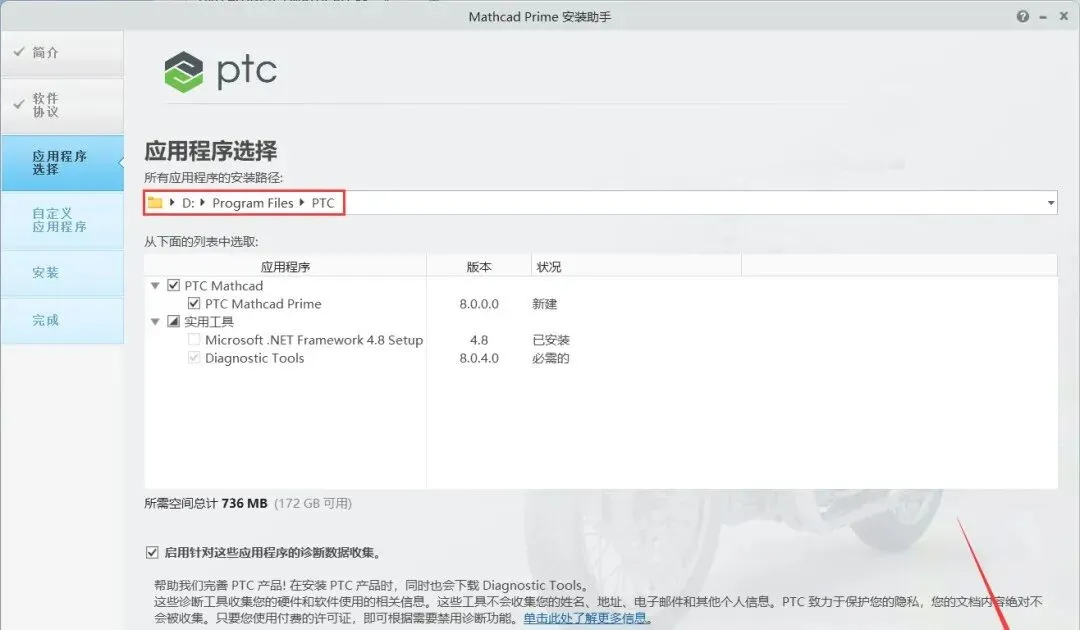Image resolution: width=1080 pixels, height=630 pixels.
Task: Select the PTC Mathcad tree row label
Action: coord(224,286)
